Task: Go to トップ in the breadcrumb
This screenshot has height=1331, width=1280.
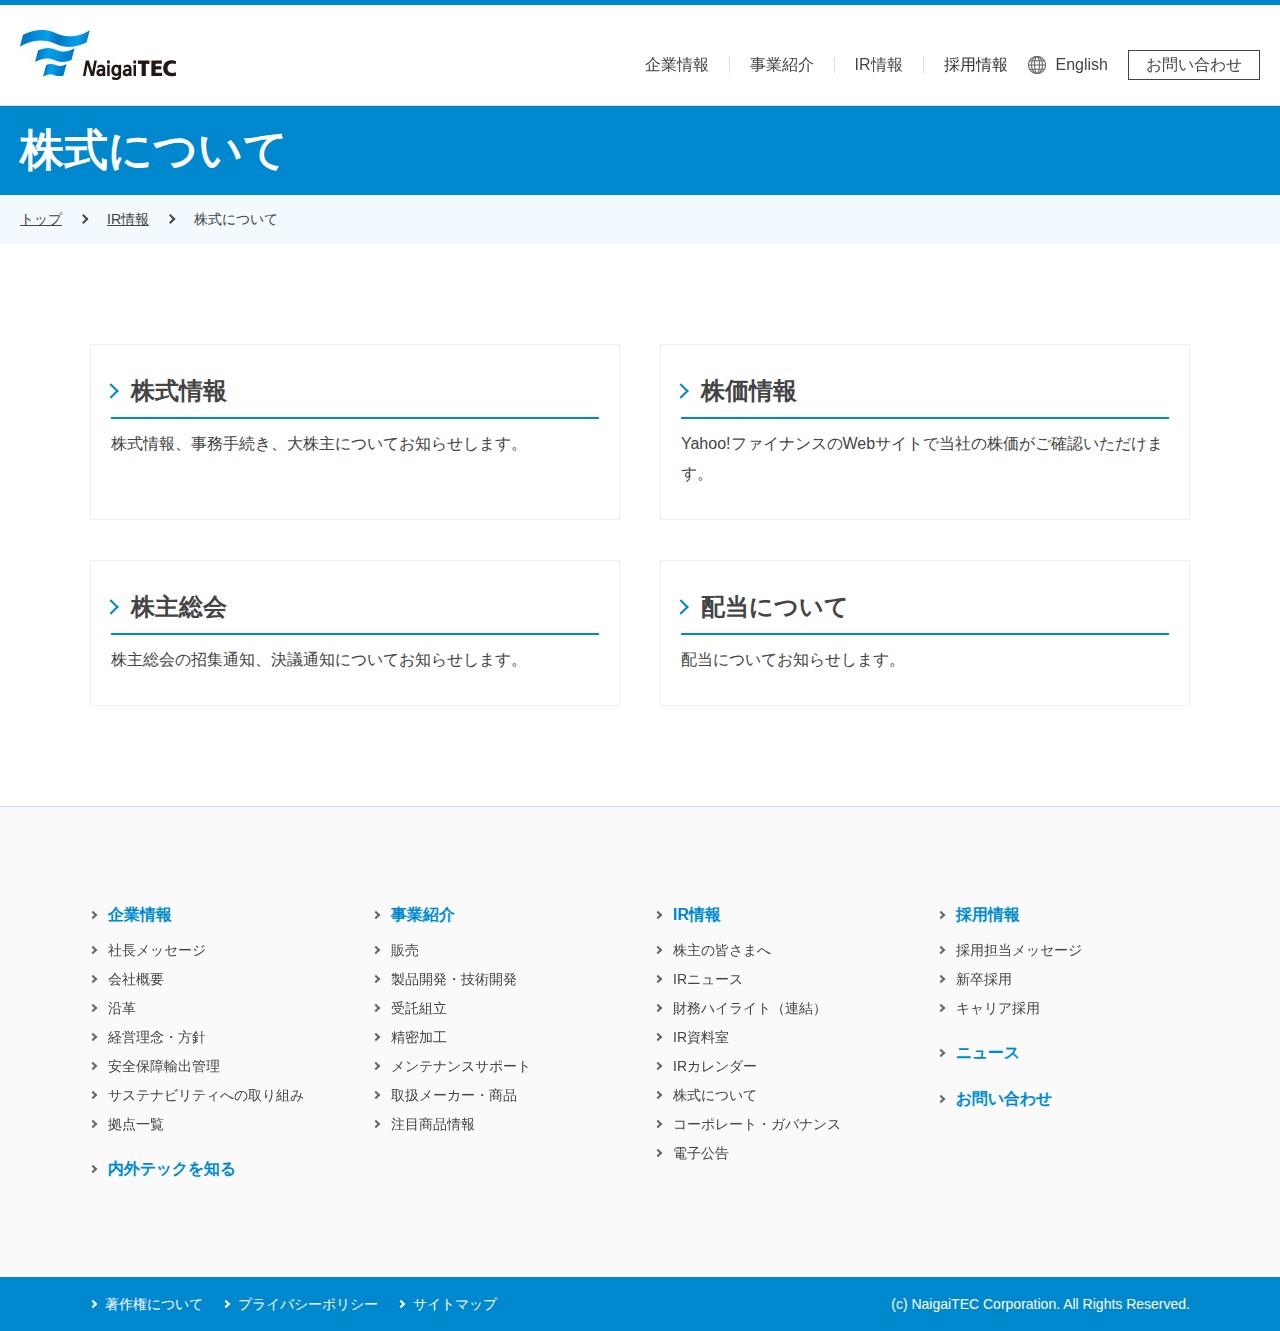Action: pos(41,219)
